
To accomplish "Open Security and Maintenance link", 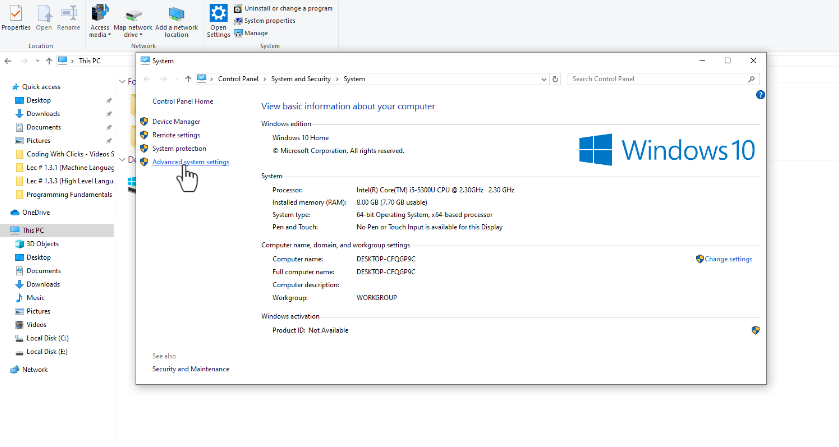I will [190, 369].
